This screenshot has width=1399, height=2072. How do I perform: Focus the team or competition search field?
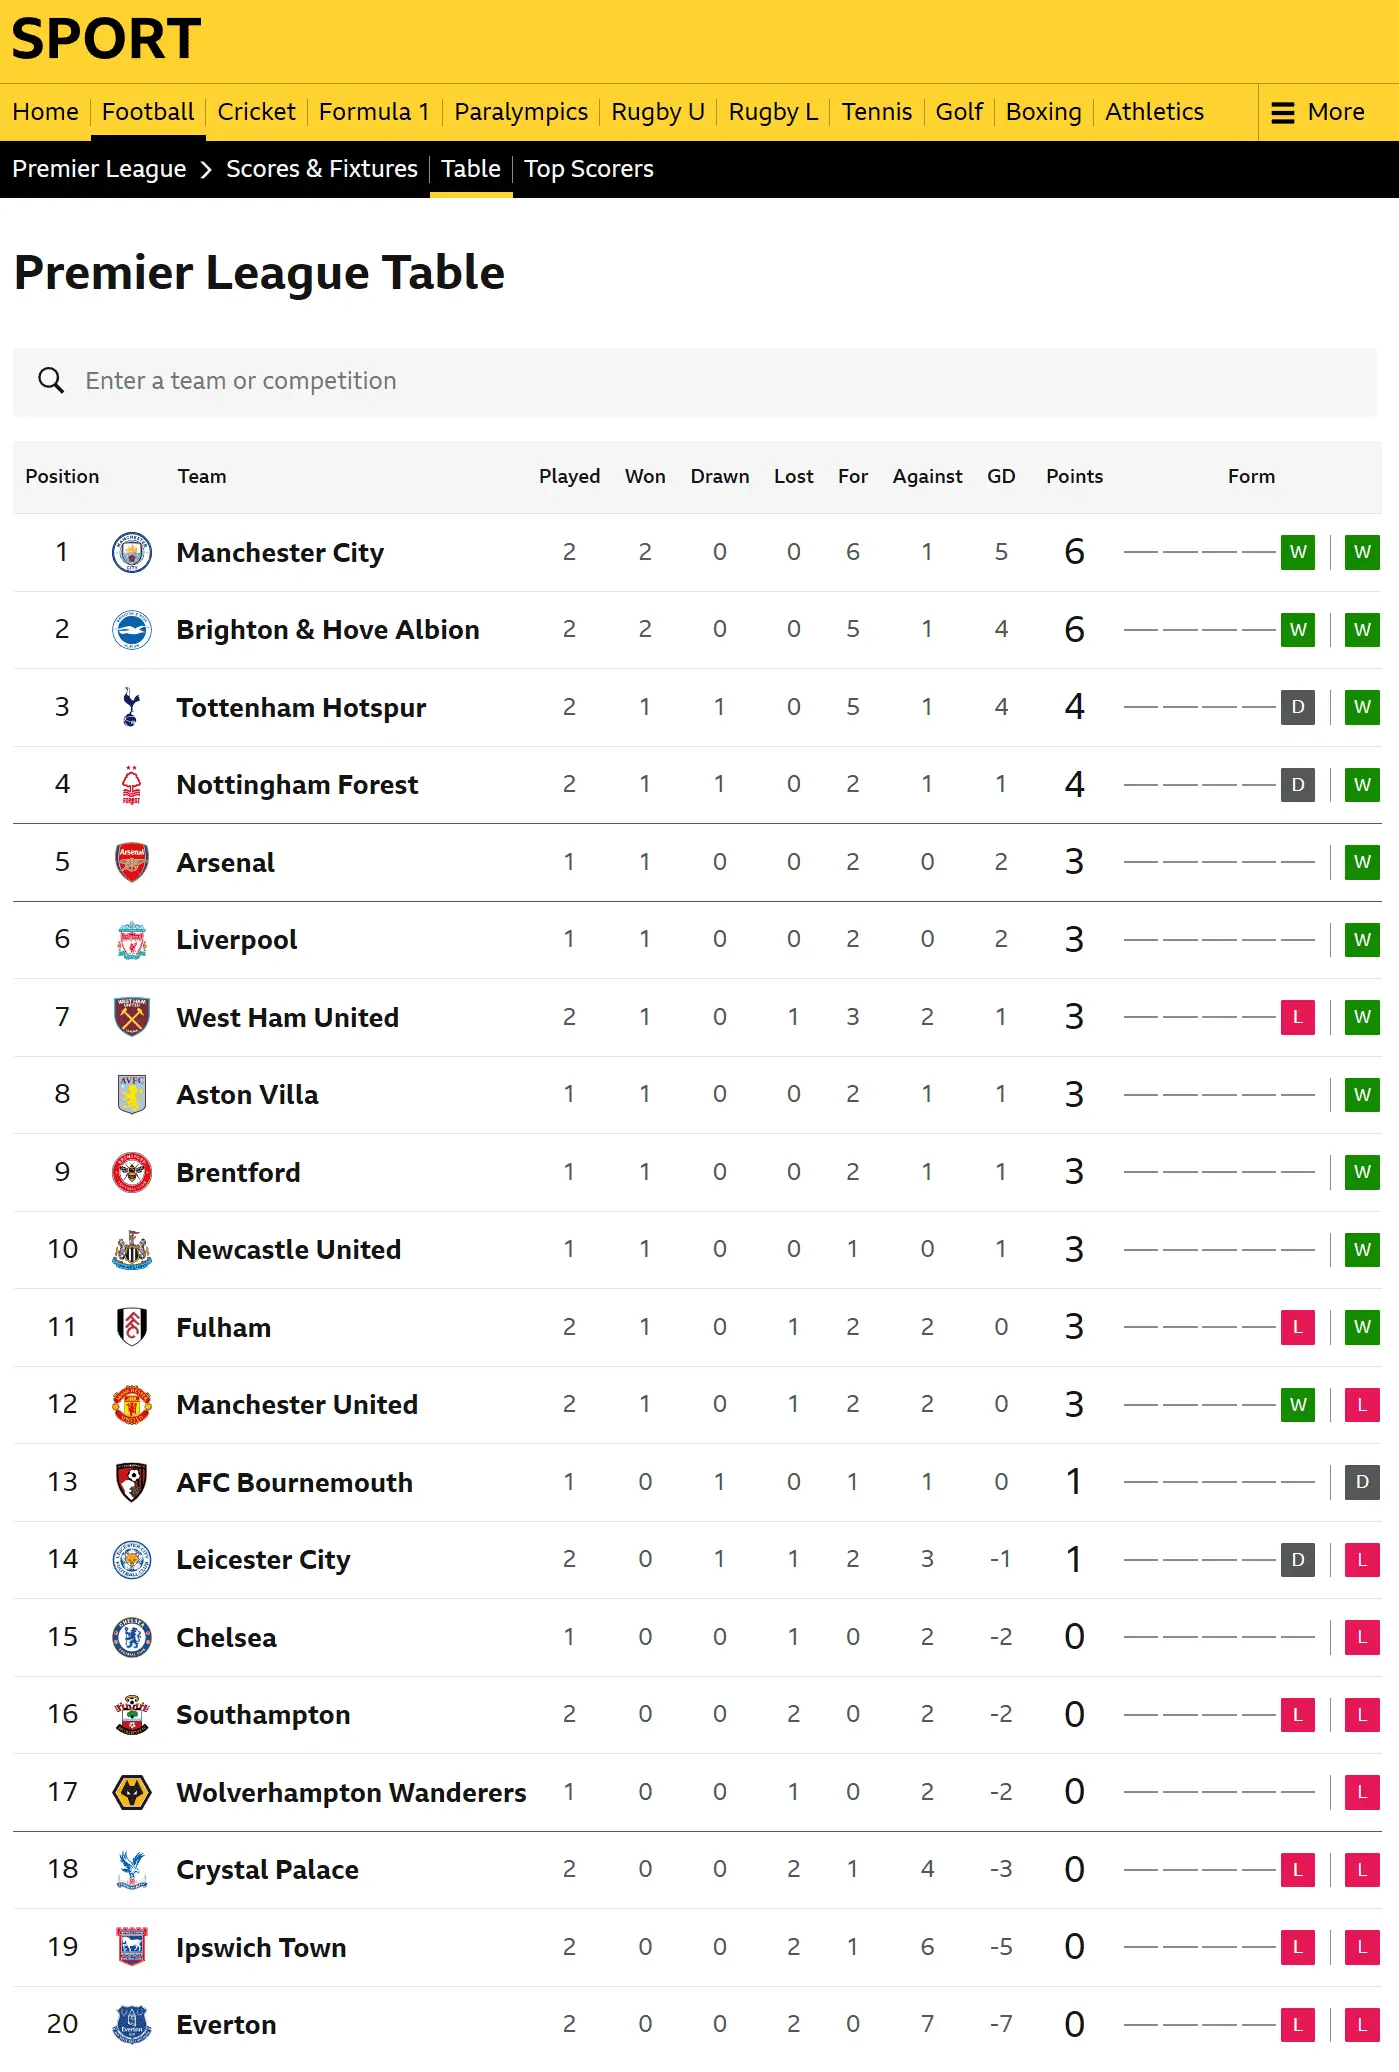(700, 381)
